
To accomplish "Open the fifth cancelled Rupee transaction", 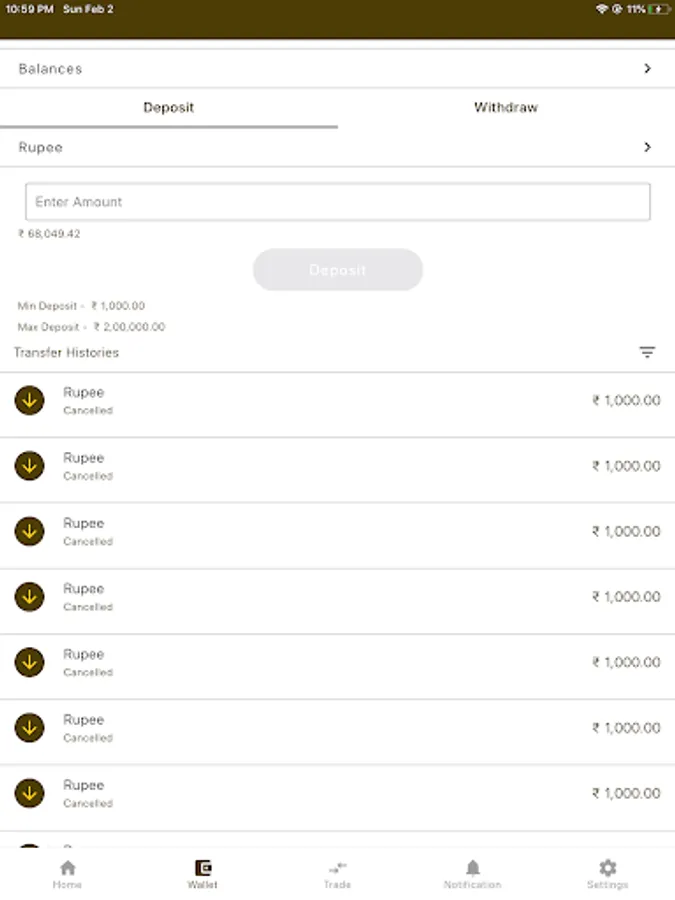I will coord(300,662).
